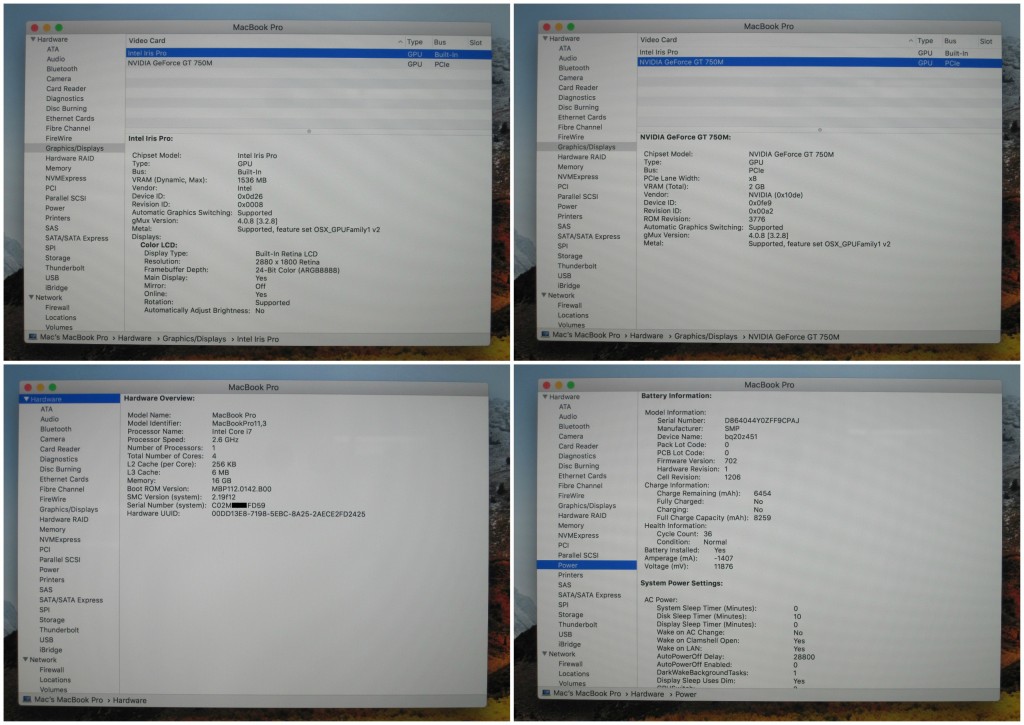Click computer icon in NVIDIA window path bar

(545, 335)
